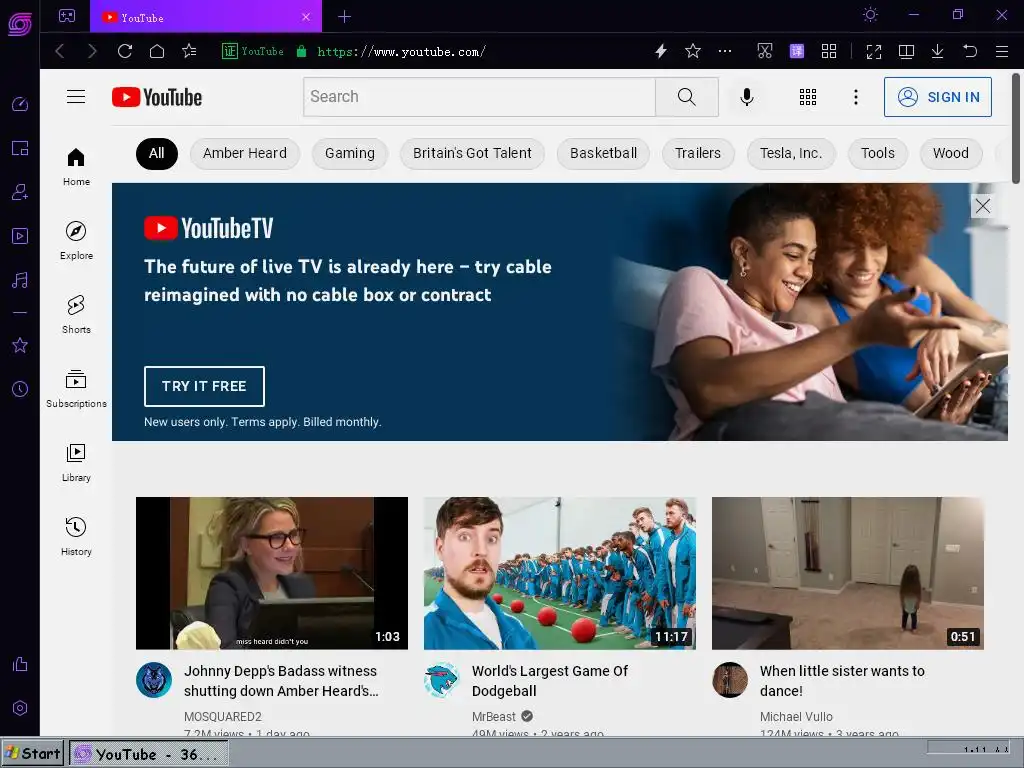Close the YouTube browser tab
1024x768 pixels.
coord(306,17)
